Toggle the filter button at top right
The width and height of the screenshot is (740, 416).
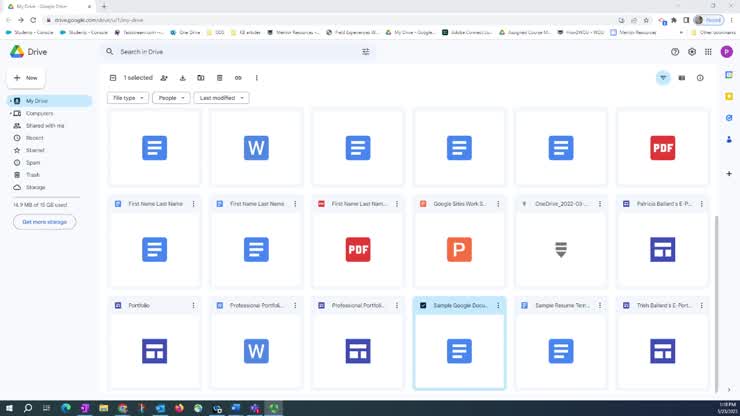(x=663, y=77)
